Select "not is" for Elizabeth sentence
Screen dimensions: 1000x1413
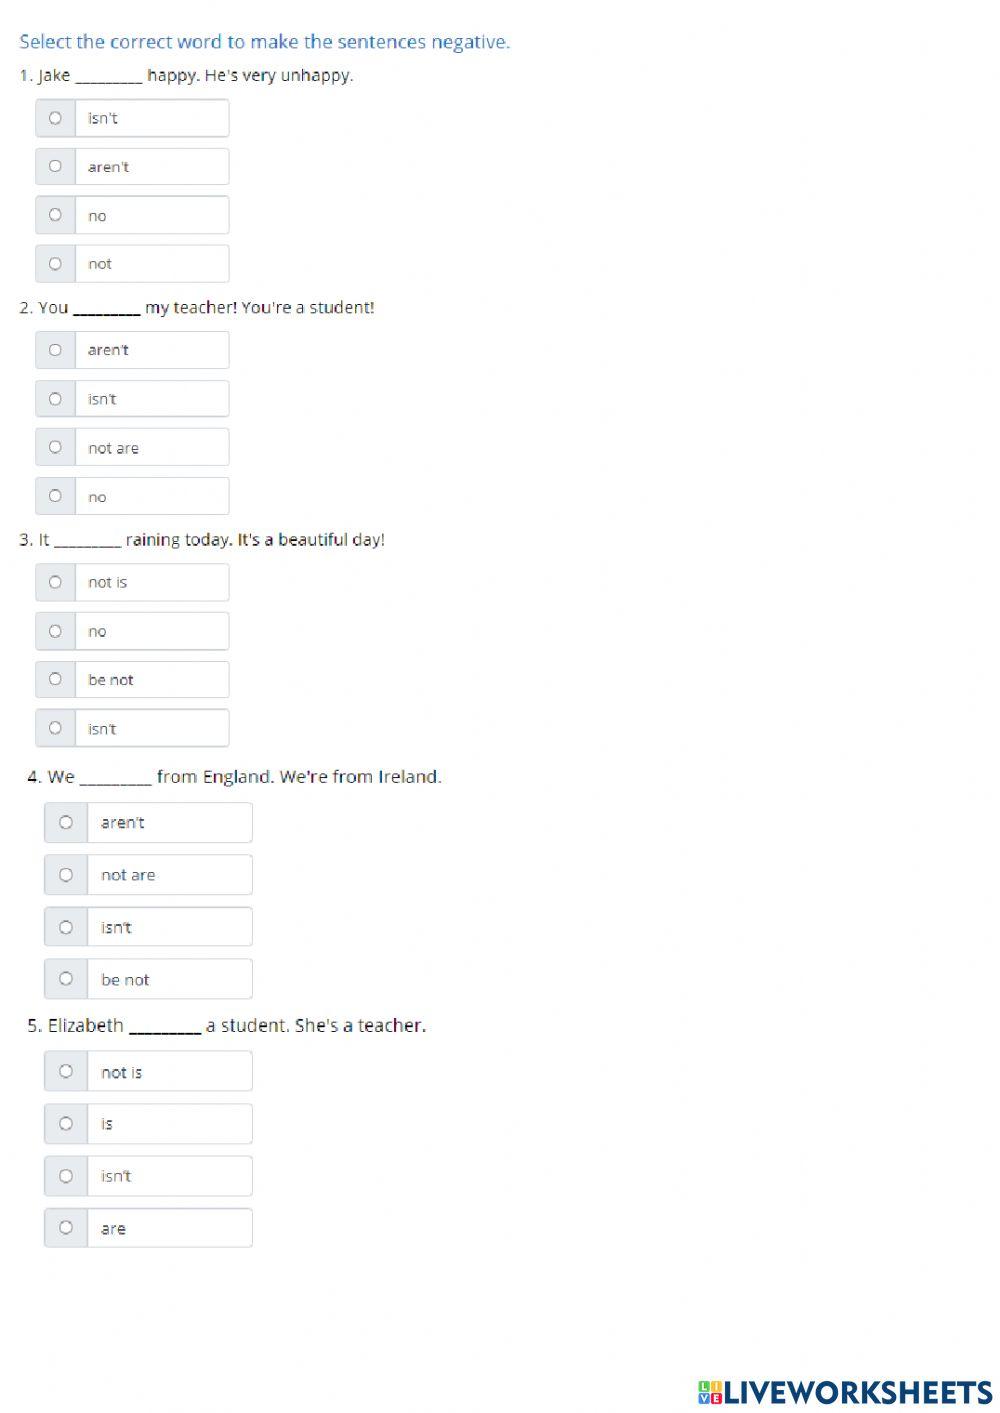tap(66, 1071)
